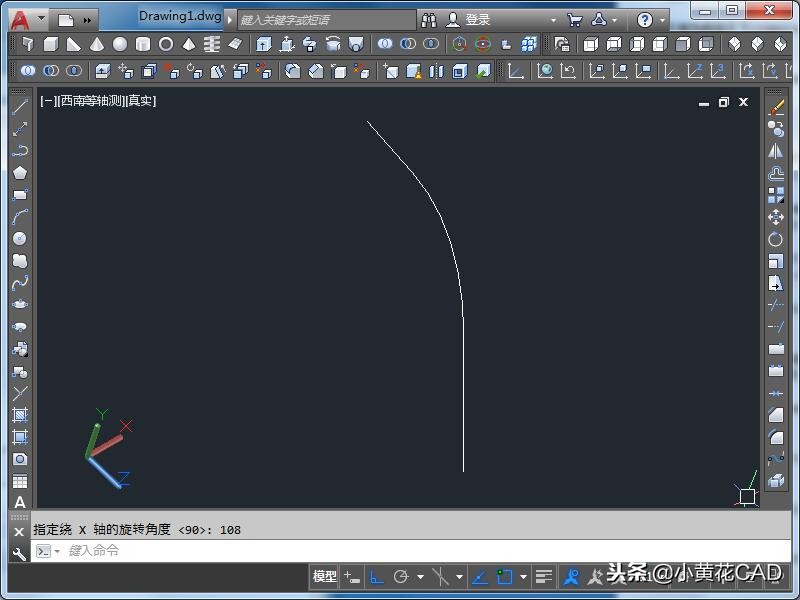Click the 模型 model space button

325,577
